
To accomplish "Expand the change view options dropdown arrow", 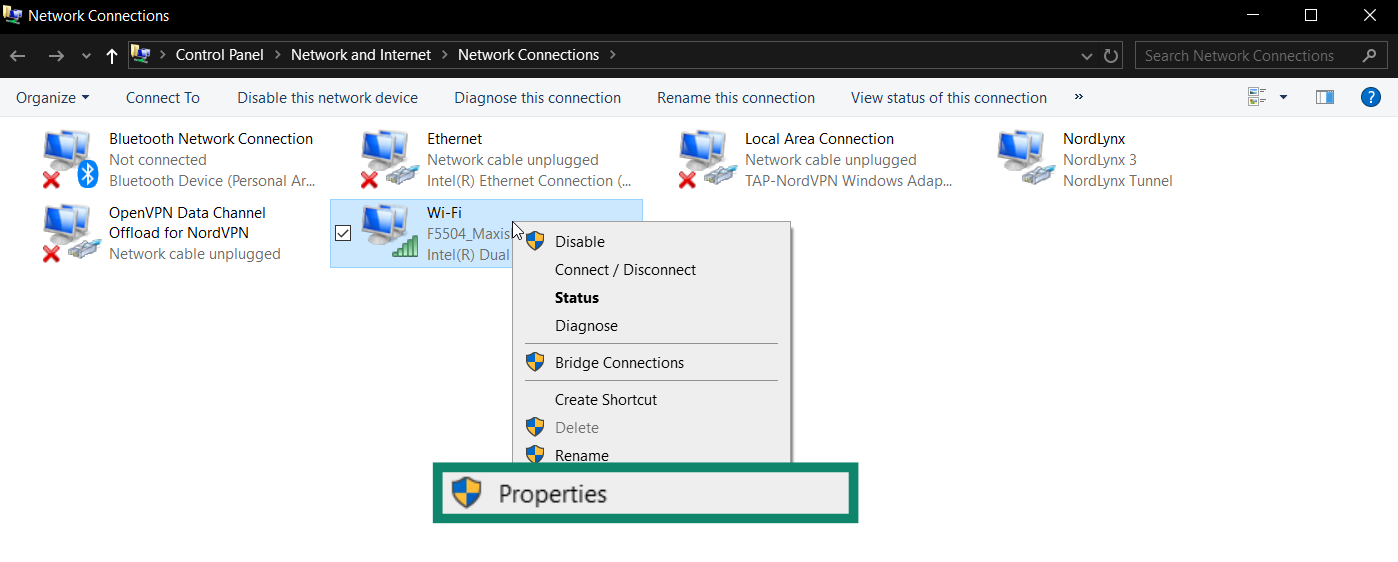I will coord(1283,97).
